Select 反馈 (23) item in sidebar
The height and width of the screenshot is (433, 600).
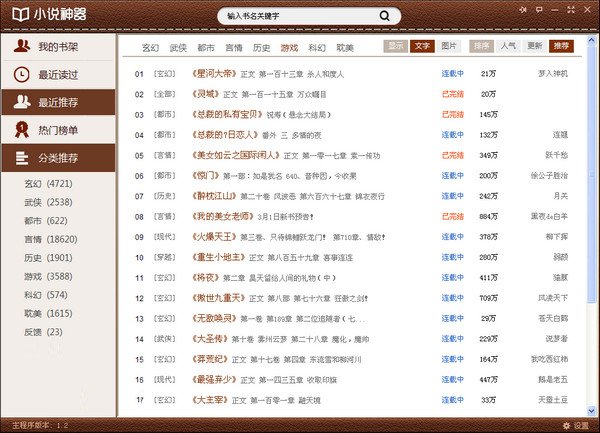coord(43,331)
